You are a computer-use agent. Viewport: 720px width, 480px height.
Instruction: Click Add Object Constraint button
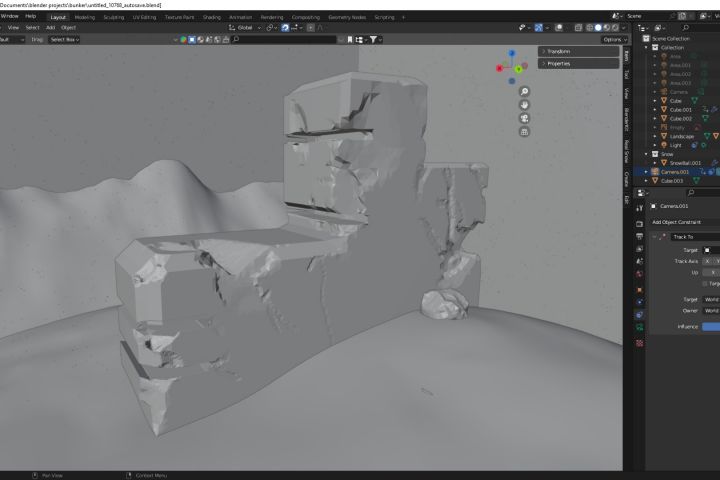point(676,222)
